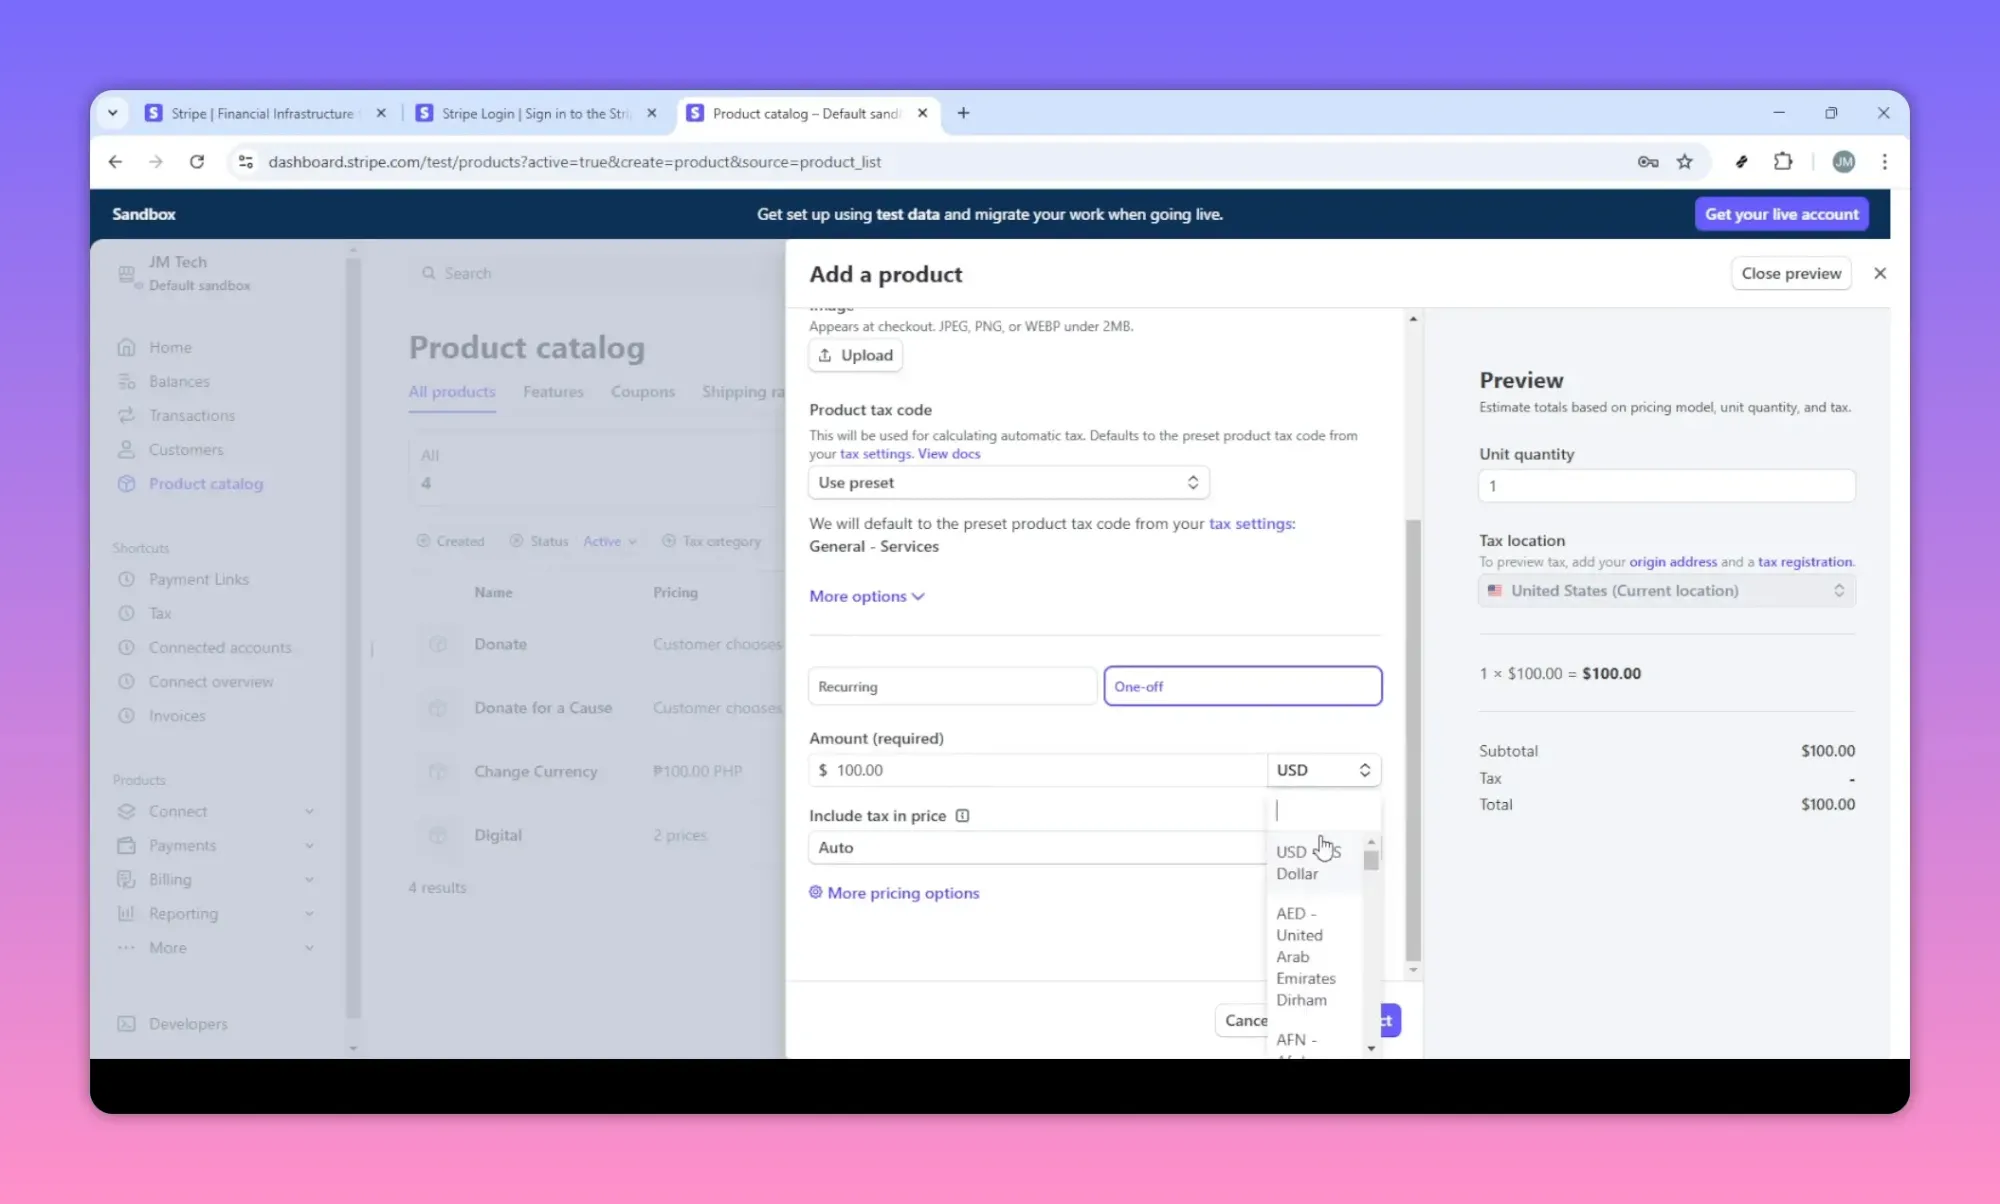Viewport: 2000px width, 1204px height.
Task: Open the Use preset tax code dropdown
Action: click(x=1007, y=482)
